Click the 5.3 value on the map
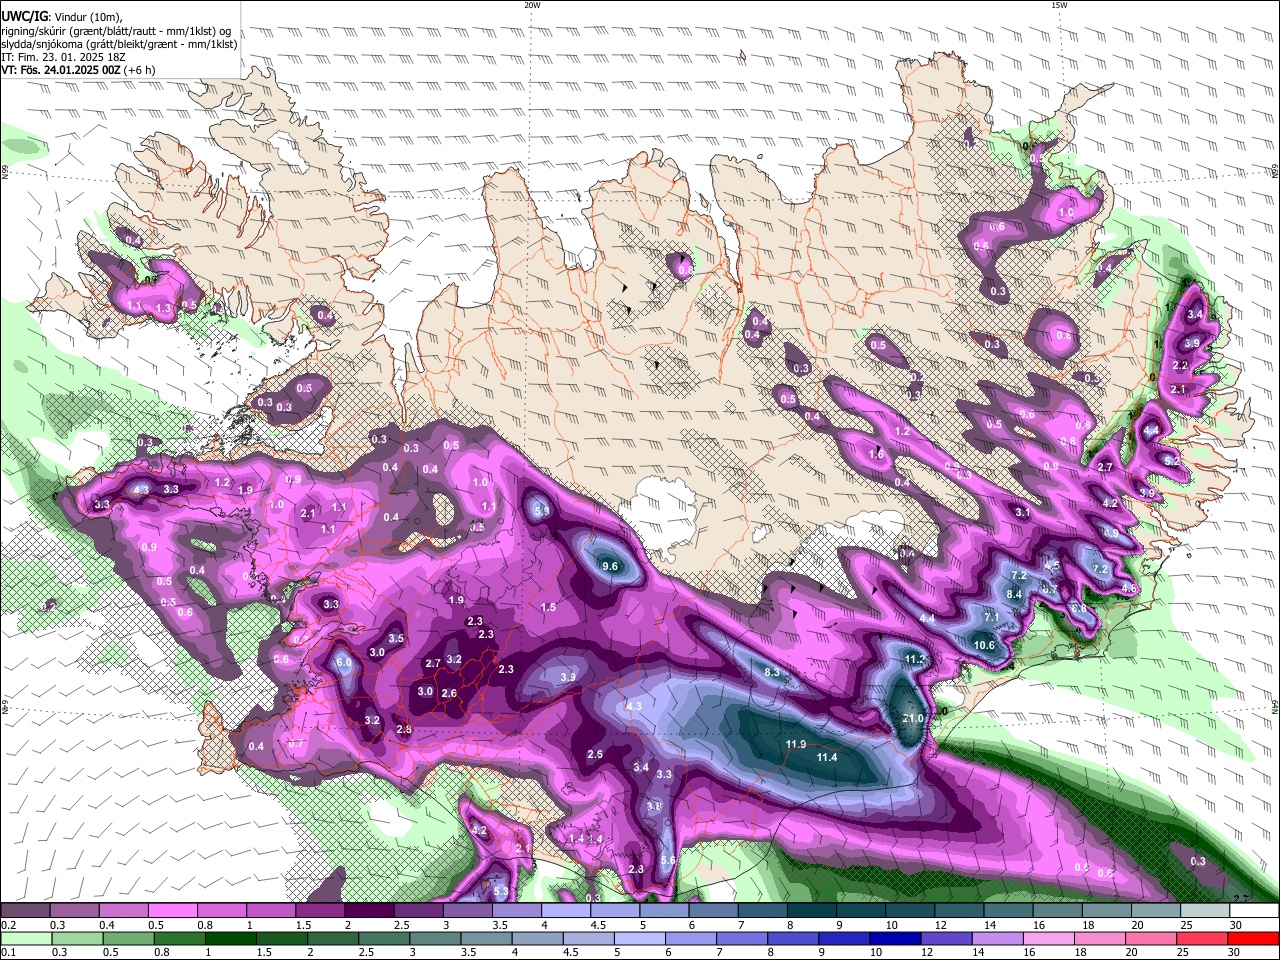Screen dimensions: 1280x960 pyautogui.click(x=501, y=891)
